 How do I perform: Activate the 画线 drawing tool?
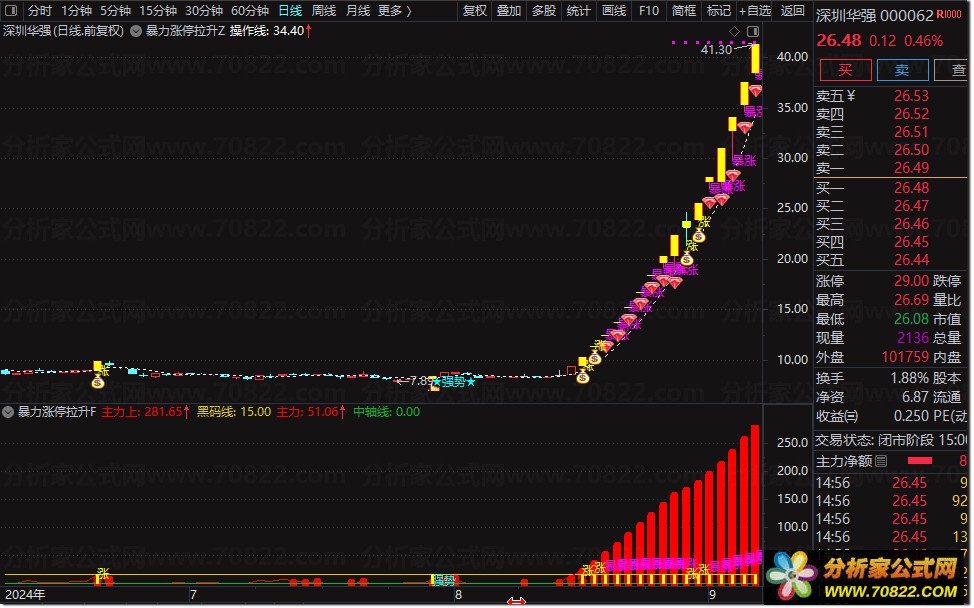pos(614,11)
